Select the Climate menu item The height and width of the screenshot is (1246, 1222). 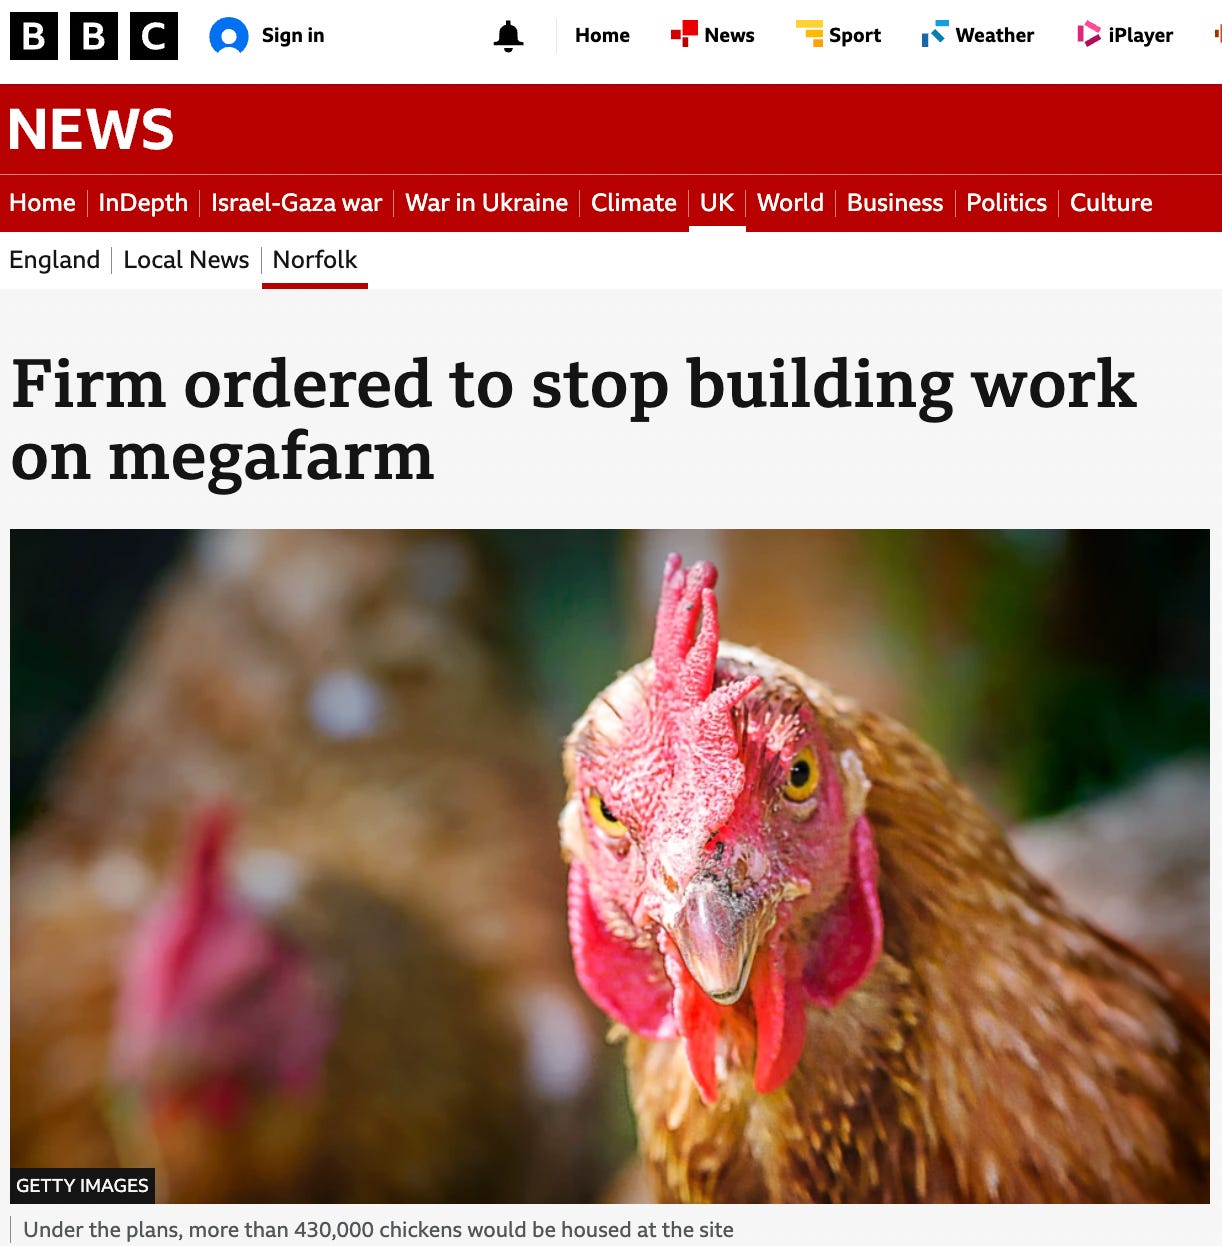coord(634,203)
